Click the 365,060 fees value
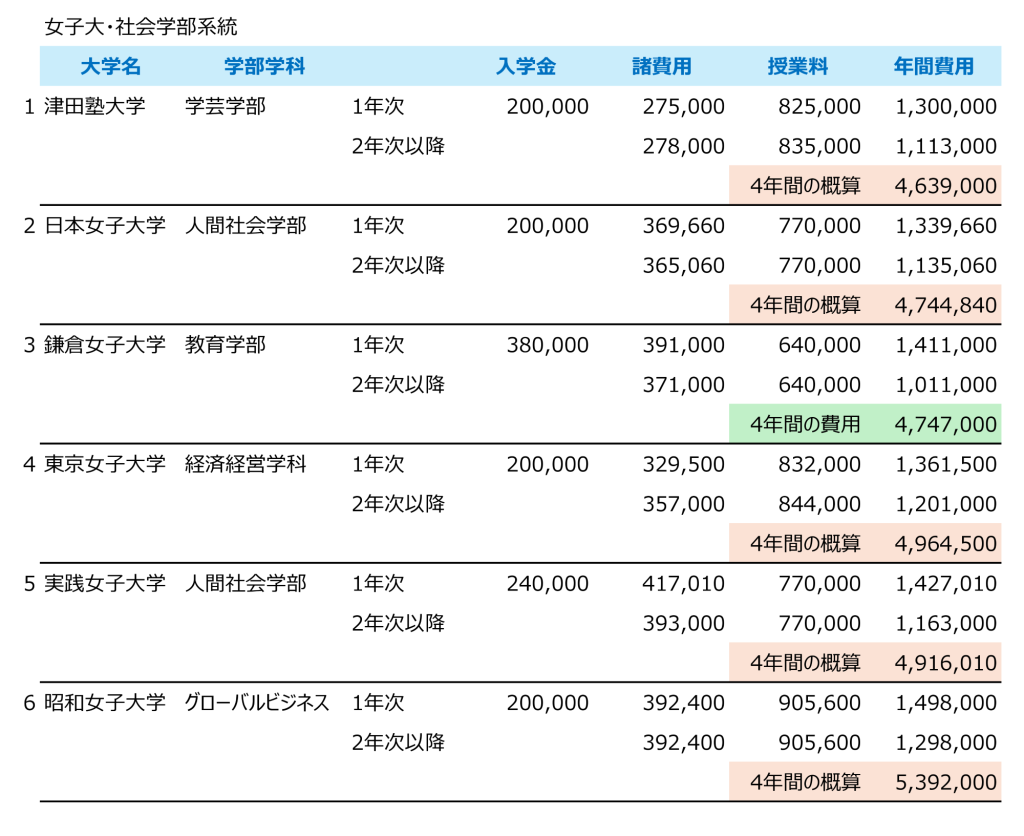The image size is (1024, 836). pyautogui.click(x=683, y=266)
